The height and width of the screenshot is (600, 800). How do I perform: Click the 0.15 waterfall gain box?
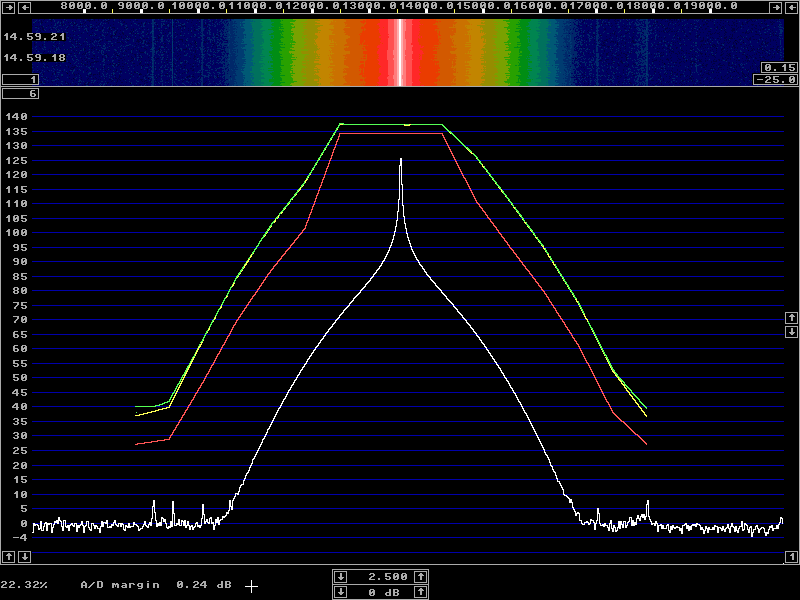click(779, 67)
